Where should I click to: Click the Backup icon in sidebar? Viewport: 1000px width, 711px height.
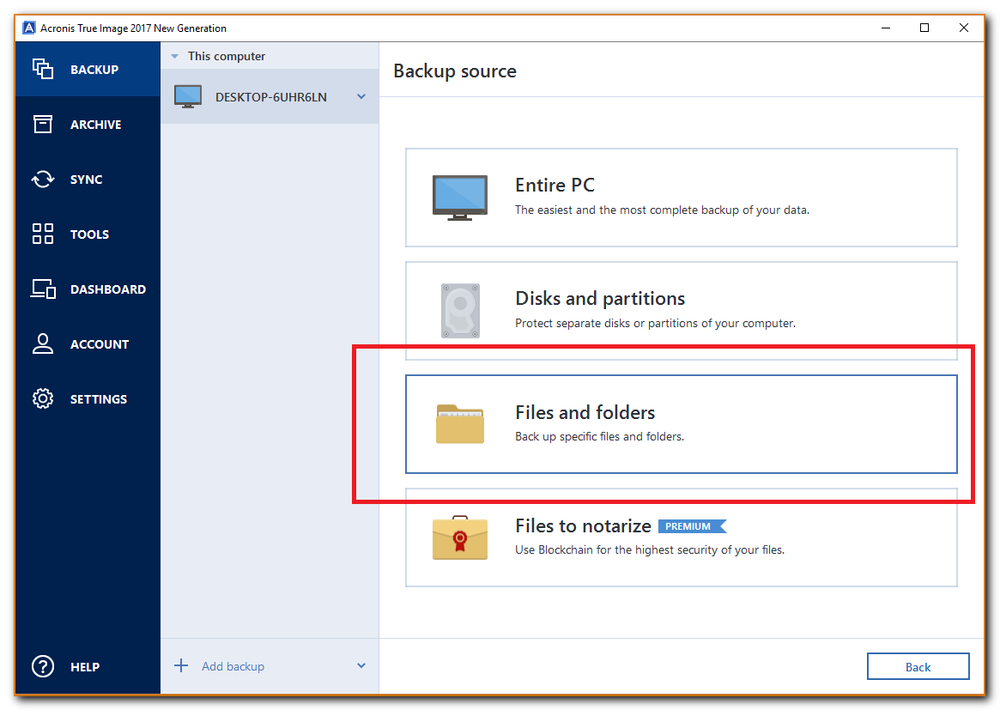[x=42, y=69]
